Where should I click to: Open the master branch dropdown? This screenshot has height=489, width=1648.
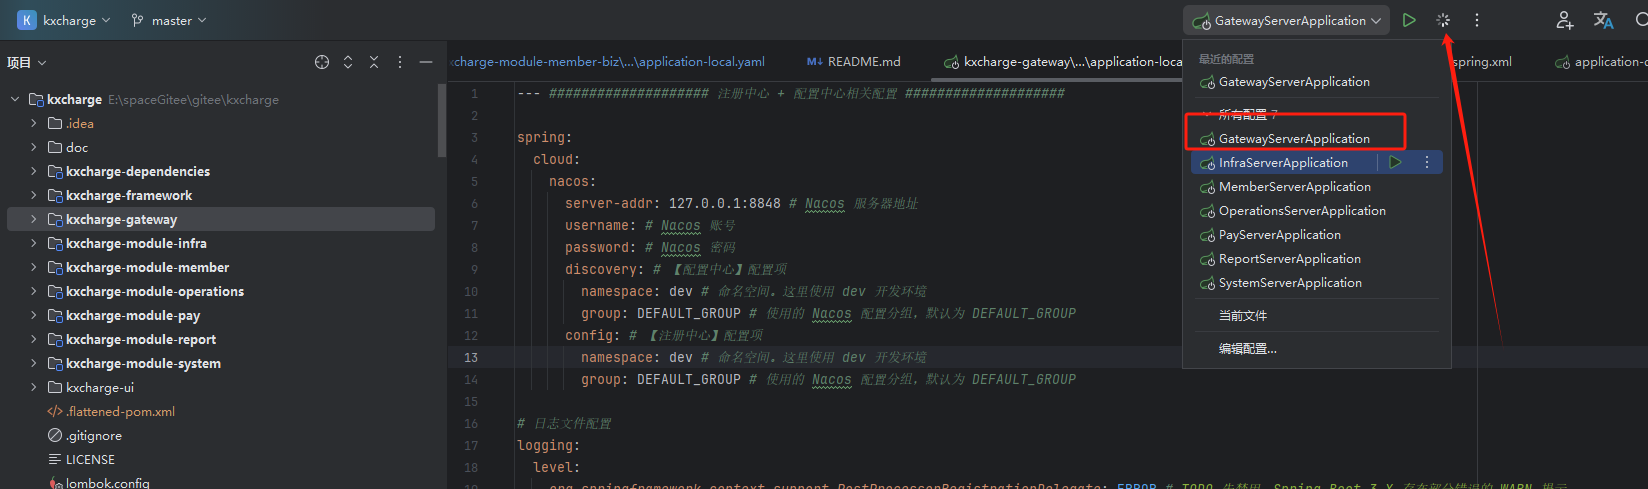pos(169,20)
